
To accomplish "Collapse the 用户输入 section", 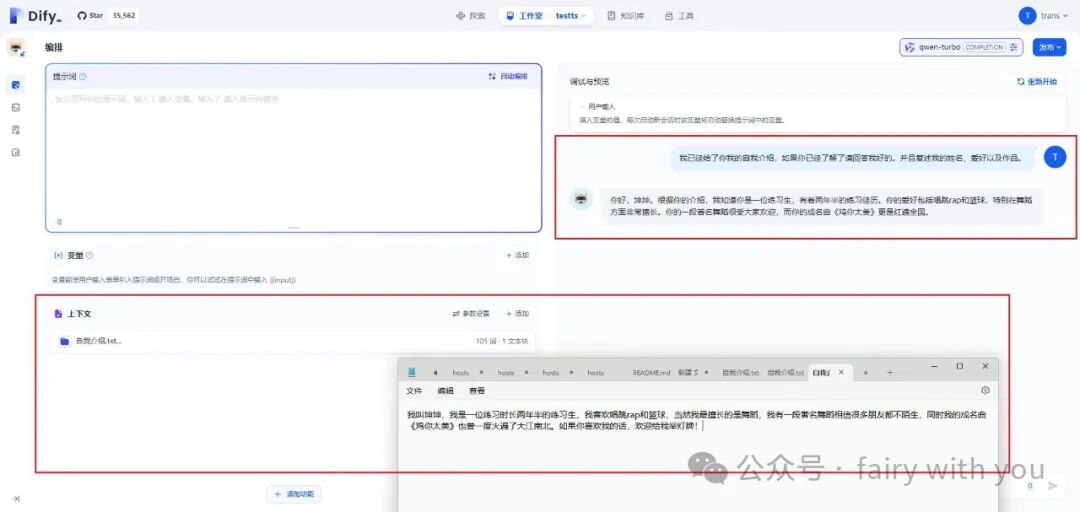I will 598,107.
